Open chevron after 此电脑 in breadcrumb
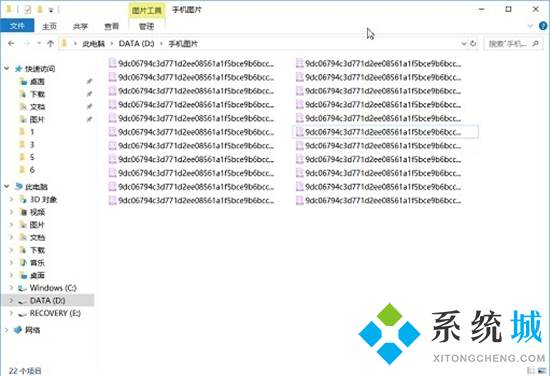The height and width of the screenshot is (376, 550). click(112, 43)
